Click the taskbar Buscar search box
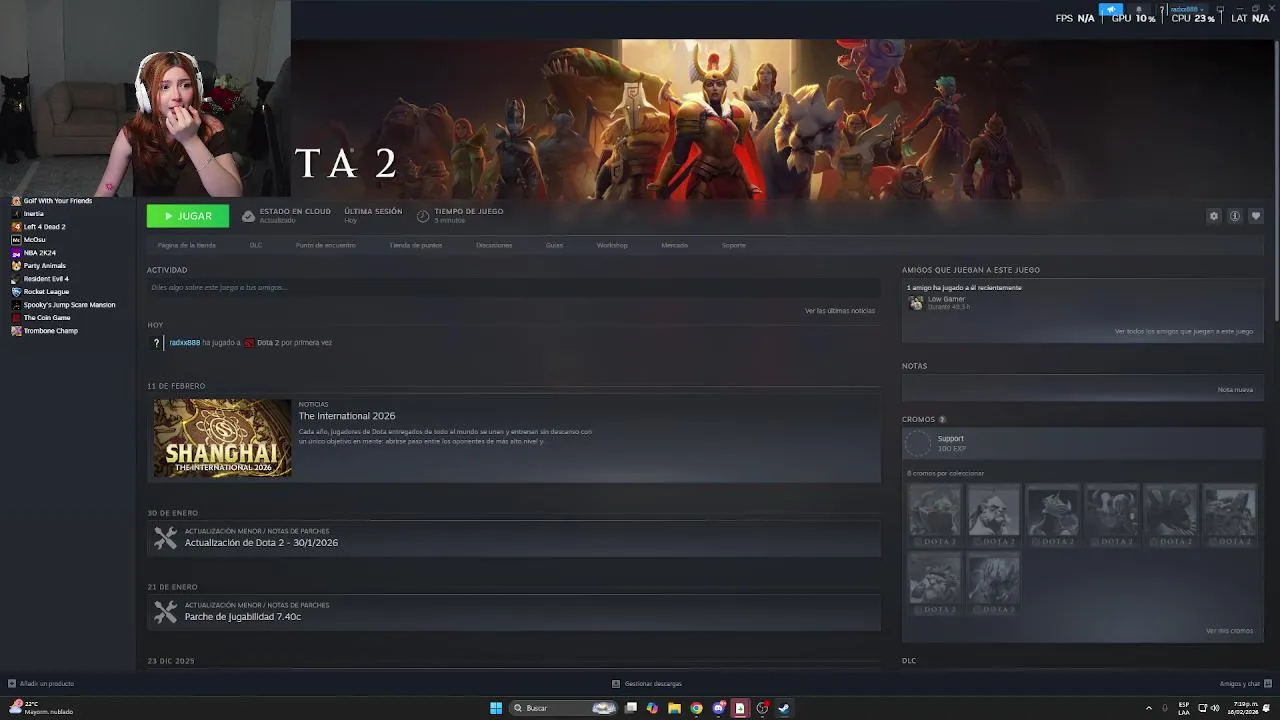Screen dimensions: 1280x720 tap(562, 708)
